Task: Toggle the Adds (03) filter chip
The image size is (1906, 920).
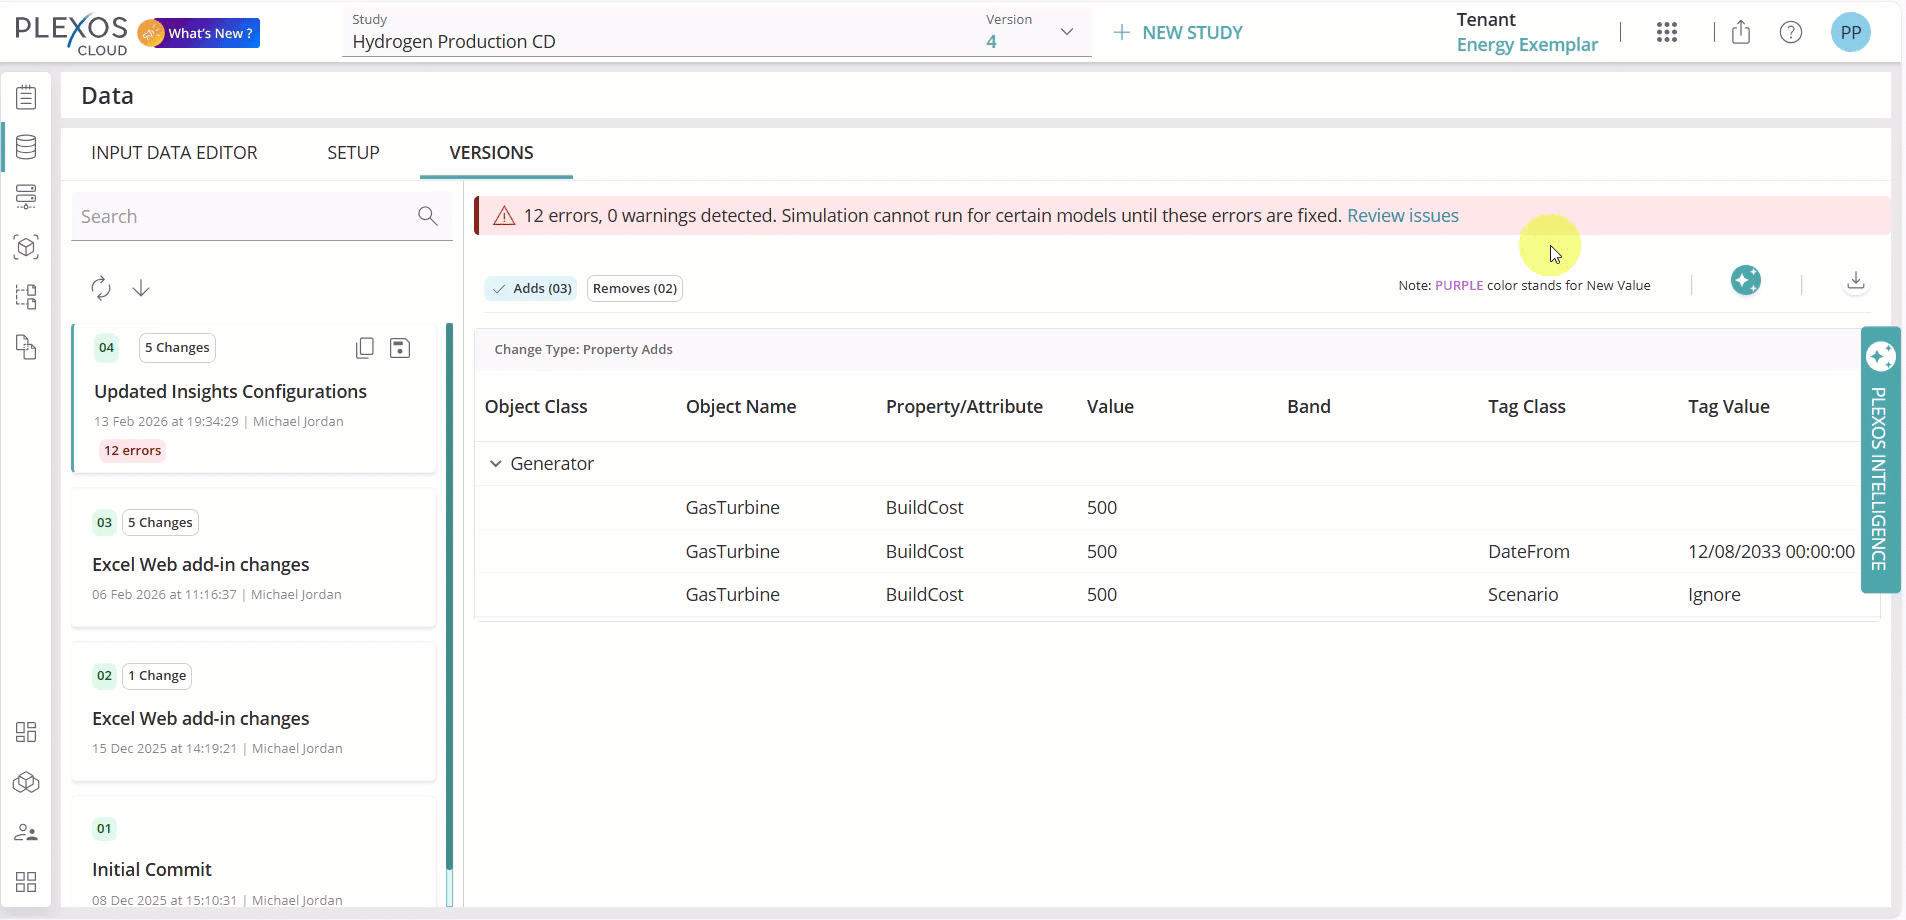Action: (531, 288)
